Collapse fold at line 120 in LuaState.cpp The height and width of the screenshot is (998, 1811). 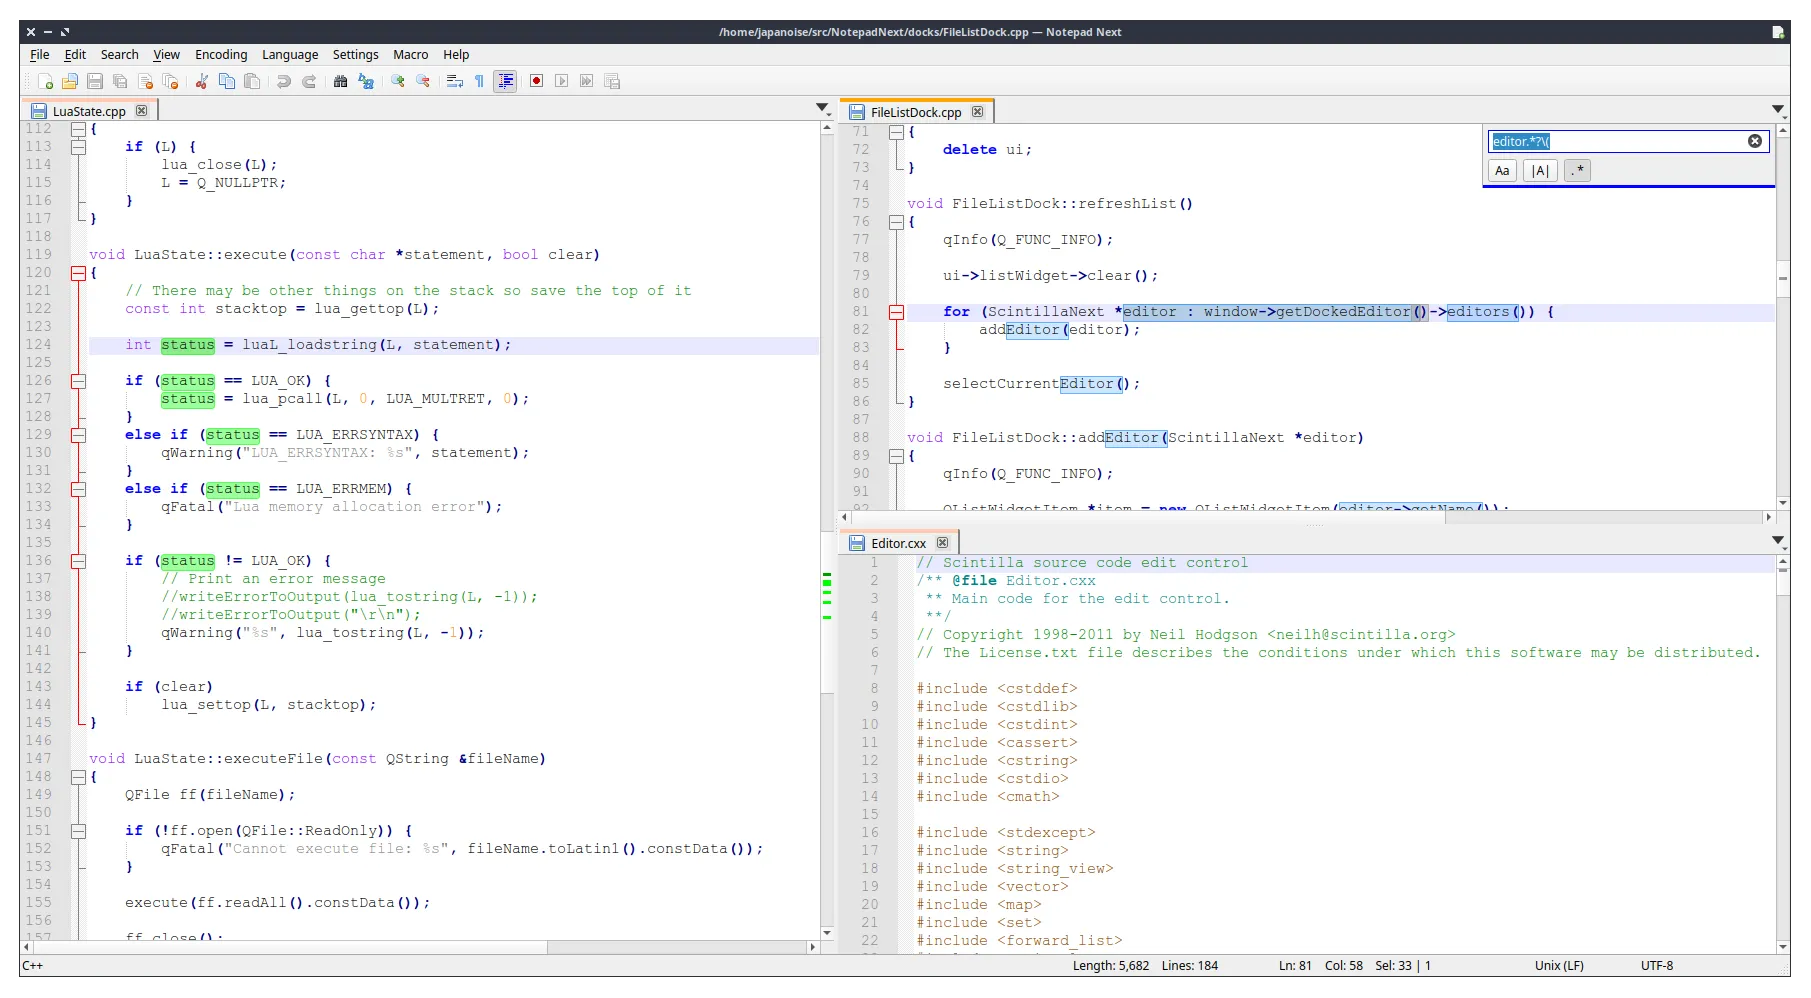[x=78, y=273]
